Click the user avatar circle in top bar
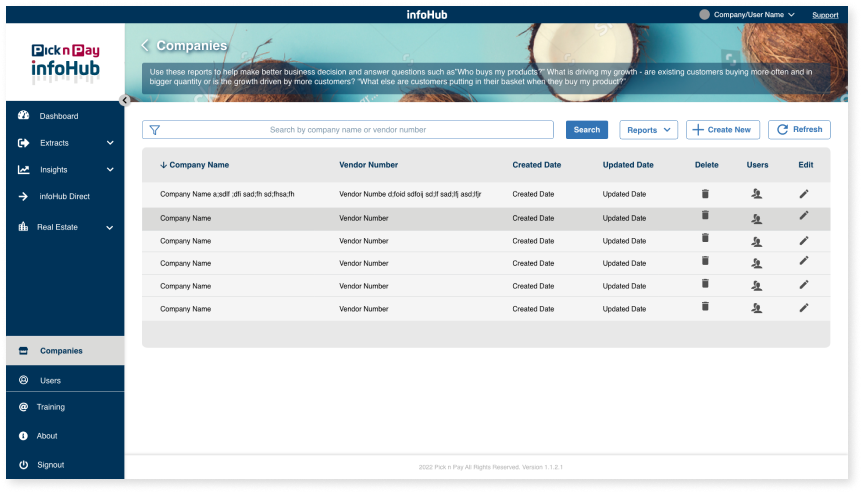This screenshot has height=493, width=862. click(704, 15)
